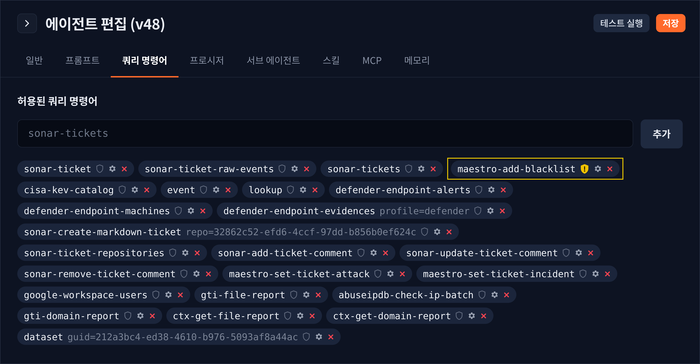Viewport: 700px width, 364px height.
Task: Click the 추가 button
Action: (x=661, y=134)
